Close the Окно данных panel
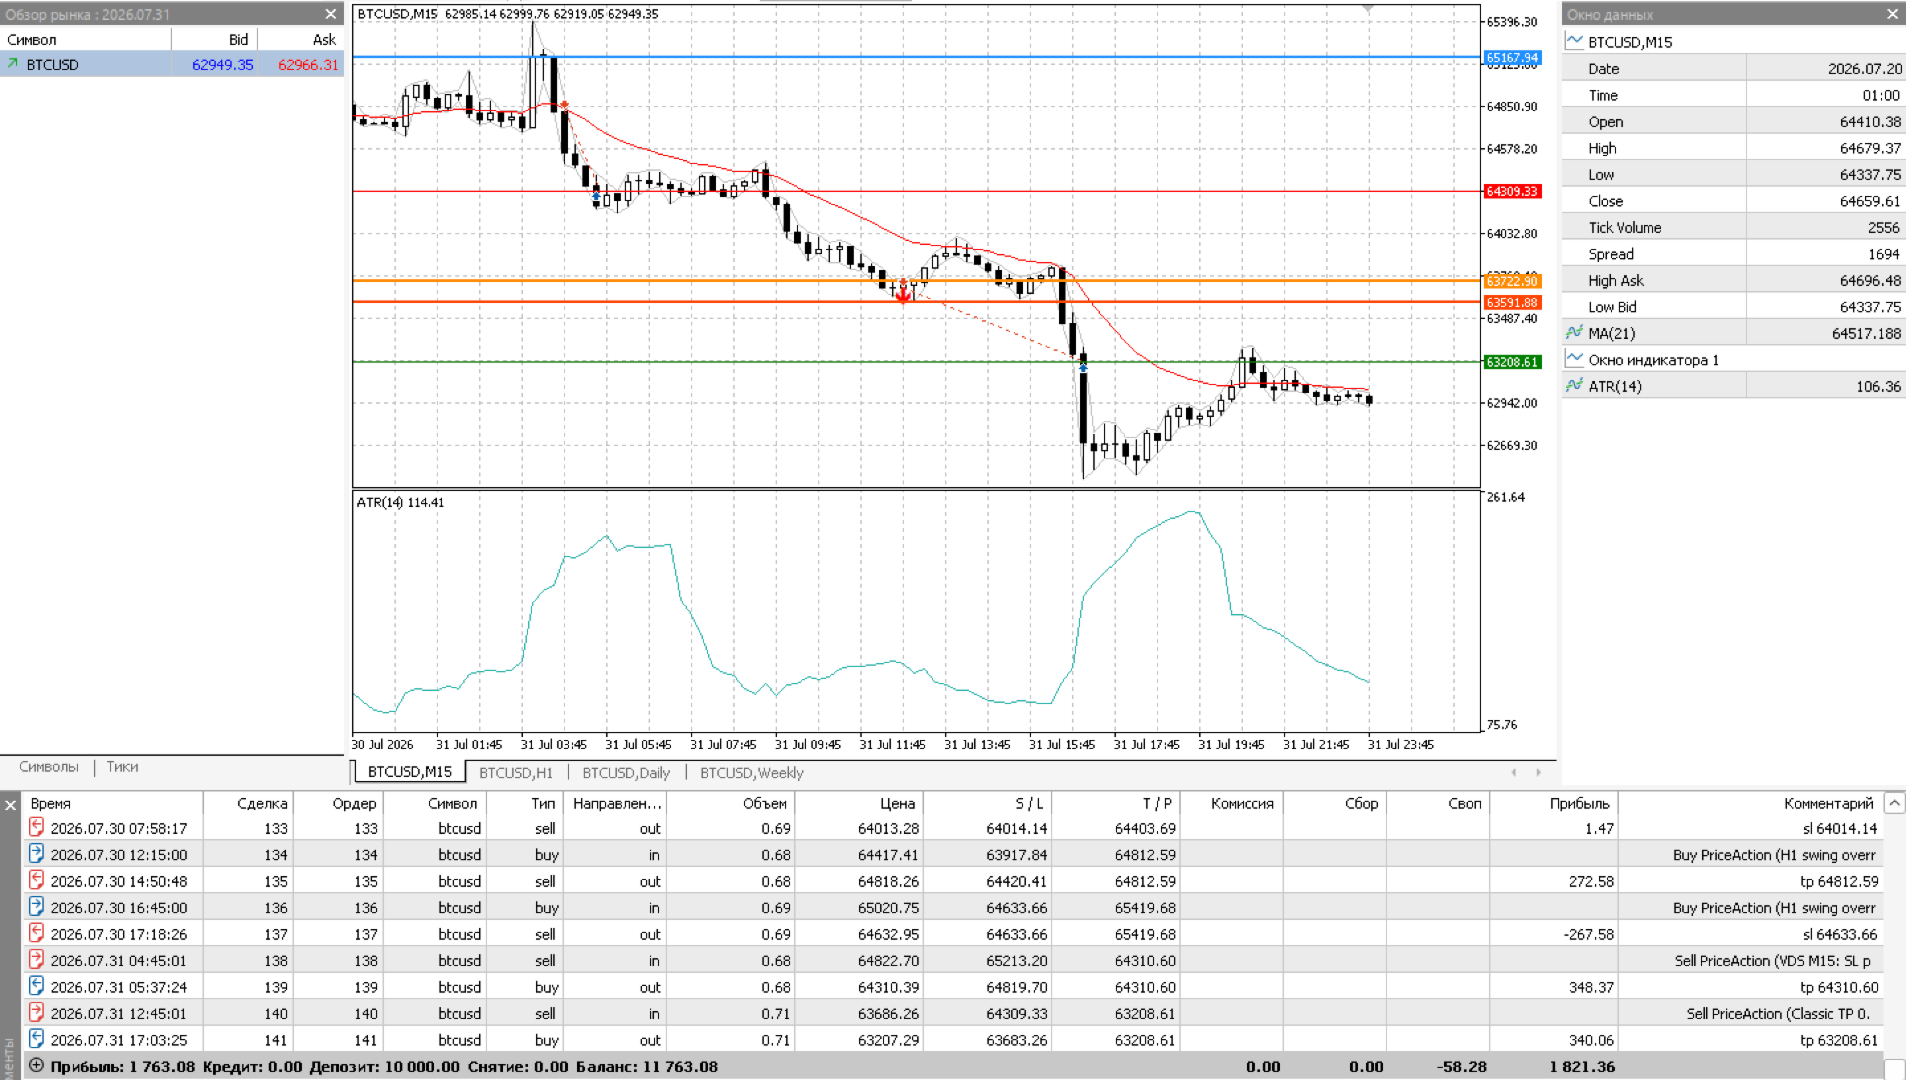Image resolution: width=1906 pixels, height=1080 pixels. (x=1892, y=14)
